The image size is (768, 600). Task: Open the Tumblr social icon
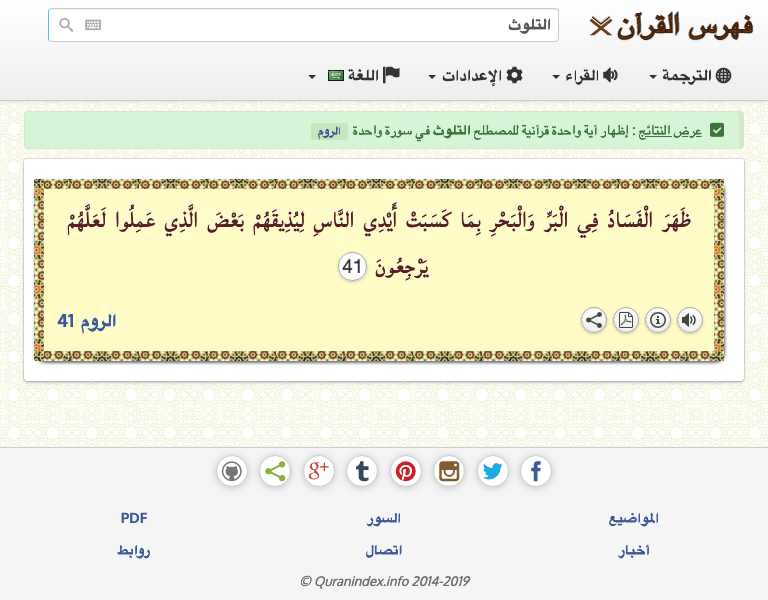pyautogui.click(x=362, y=471)
